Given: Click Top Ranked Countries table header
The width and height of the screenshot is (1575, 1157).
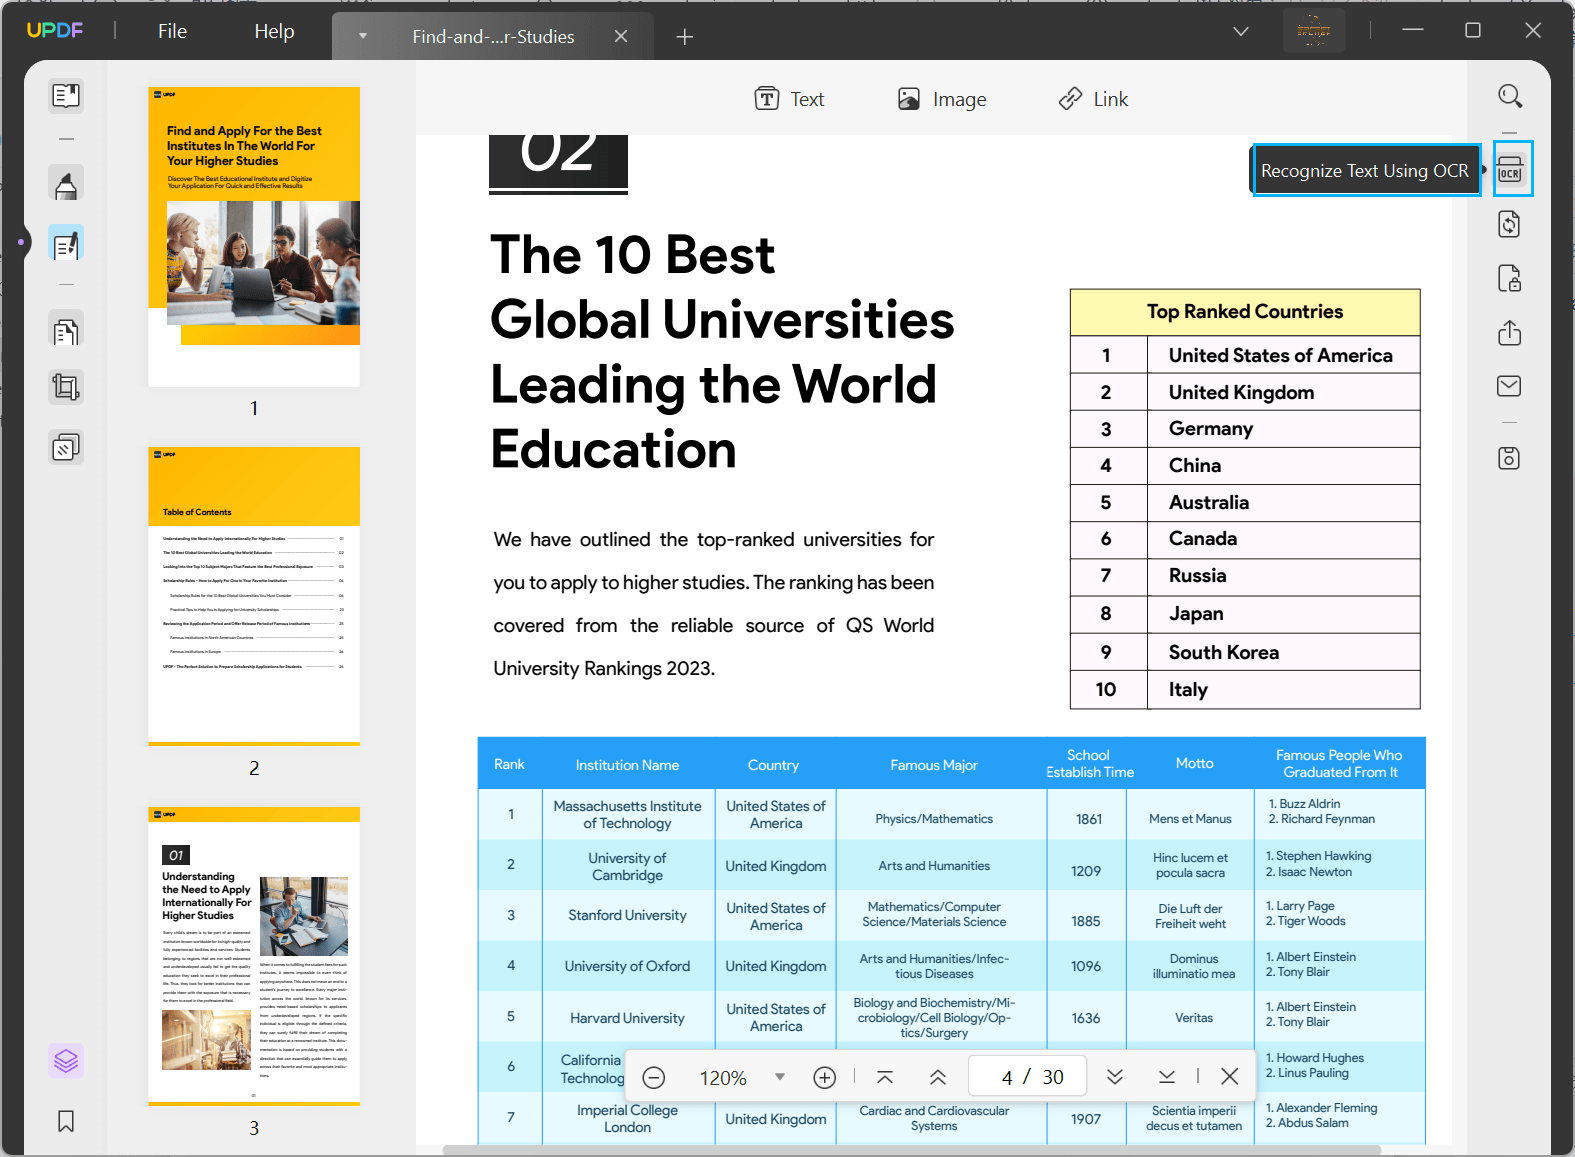Looking at the screenshot, I should (1245, 312).
